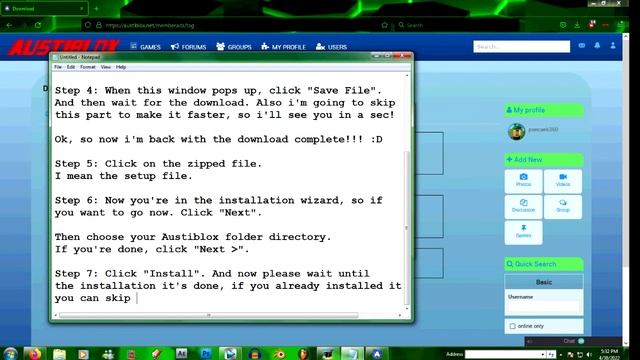Add new Videos via camcorder icon
The image size is (640, 360).
[x=563, y=181]
